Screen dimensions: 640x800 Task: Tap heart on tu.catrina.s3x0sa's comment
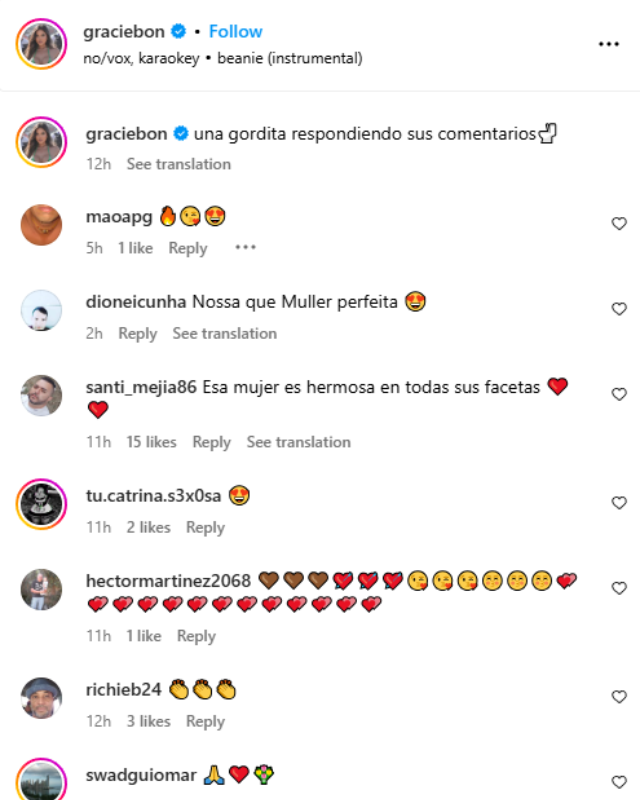(619, 503)
